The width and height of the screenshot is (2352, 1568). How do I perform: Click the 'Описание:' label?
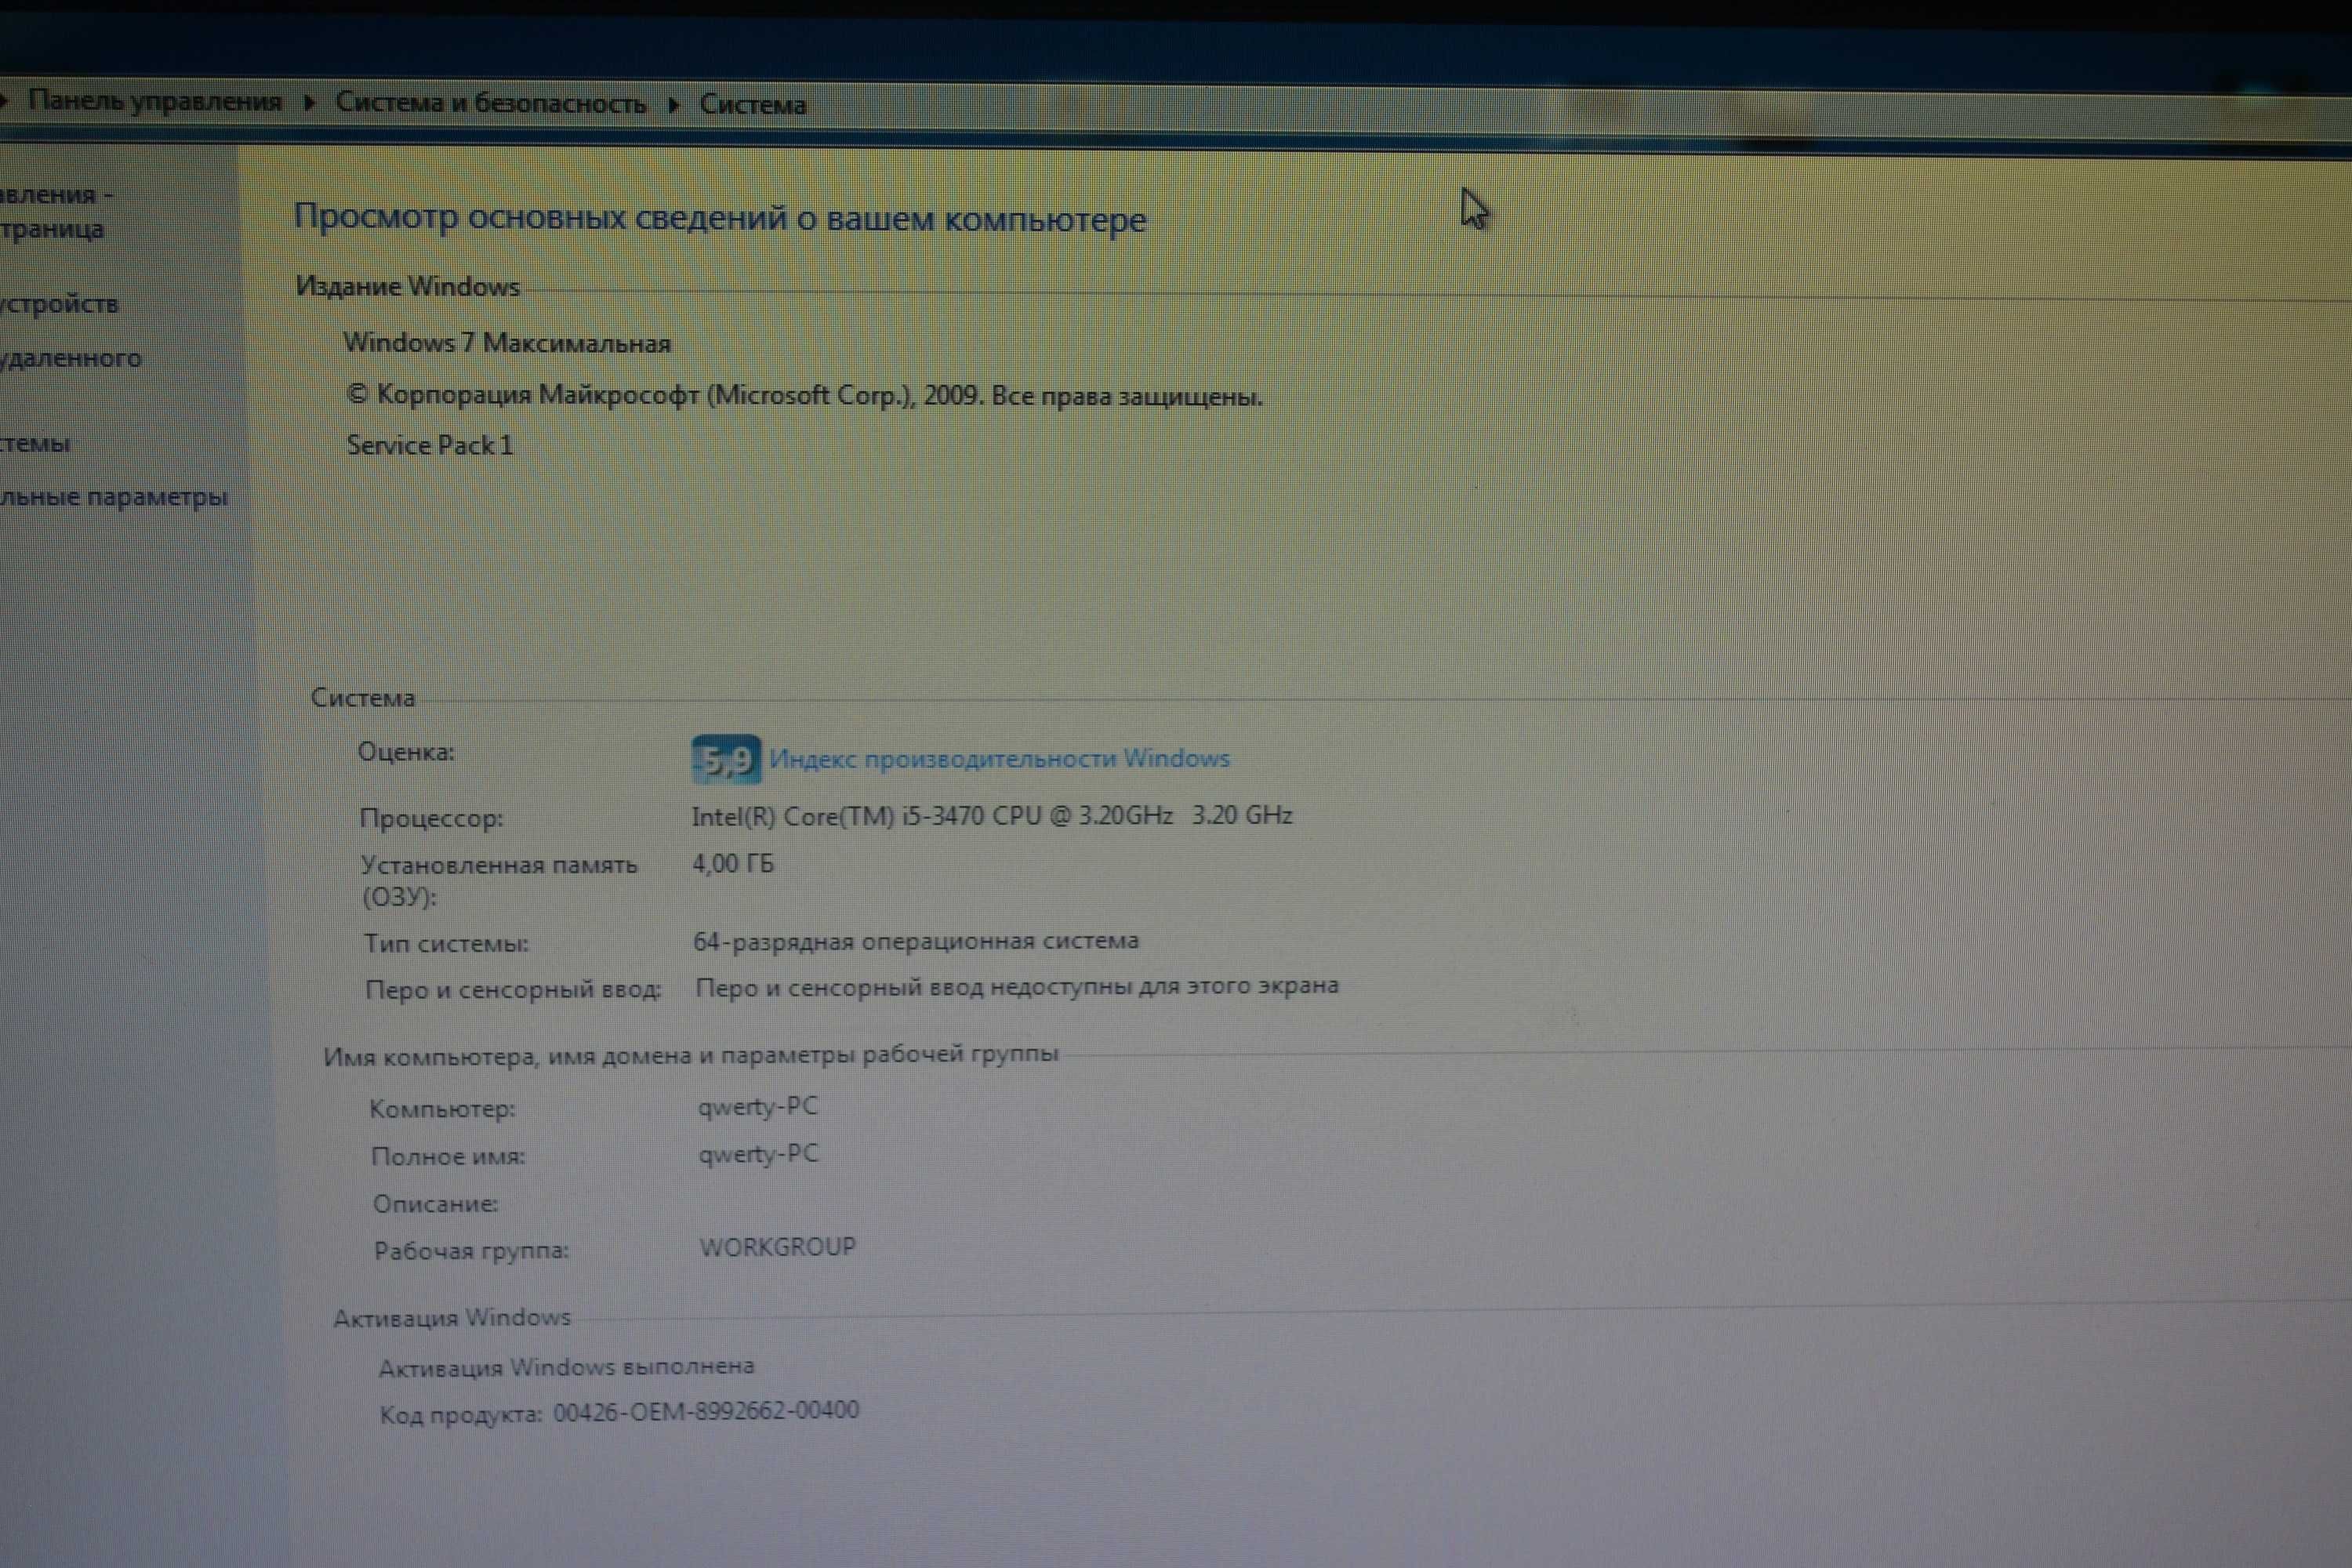pos(435,1203)
